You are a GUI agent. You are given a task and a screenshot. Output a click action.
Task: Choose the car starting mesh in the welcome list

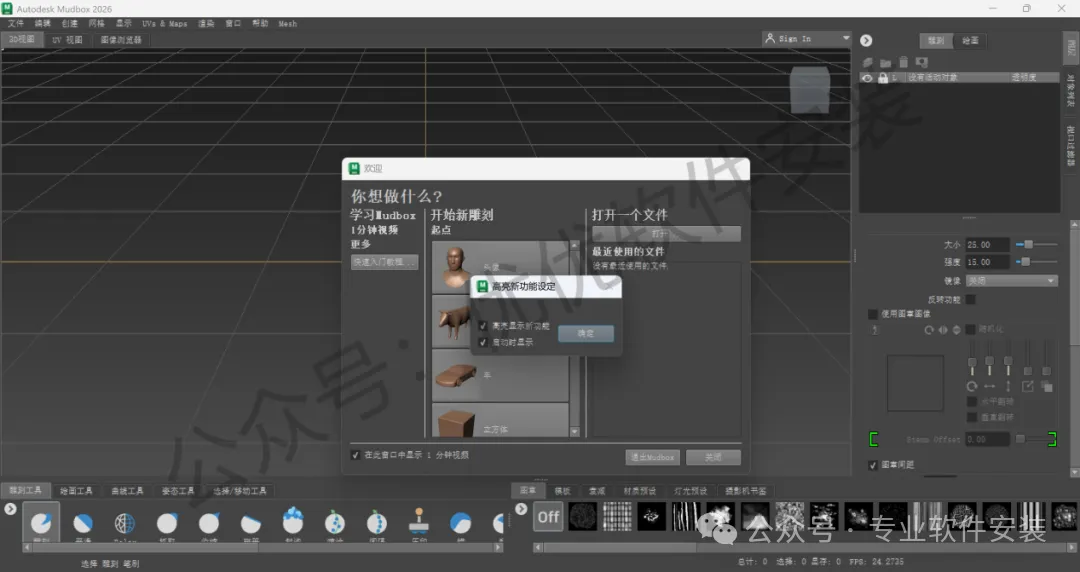[500, 376]
